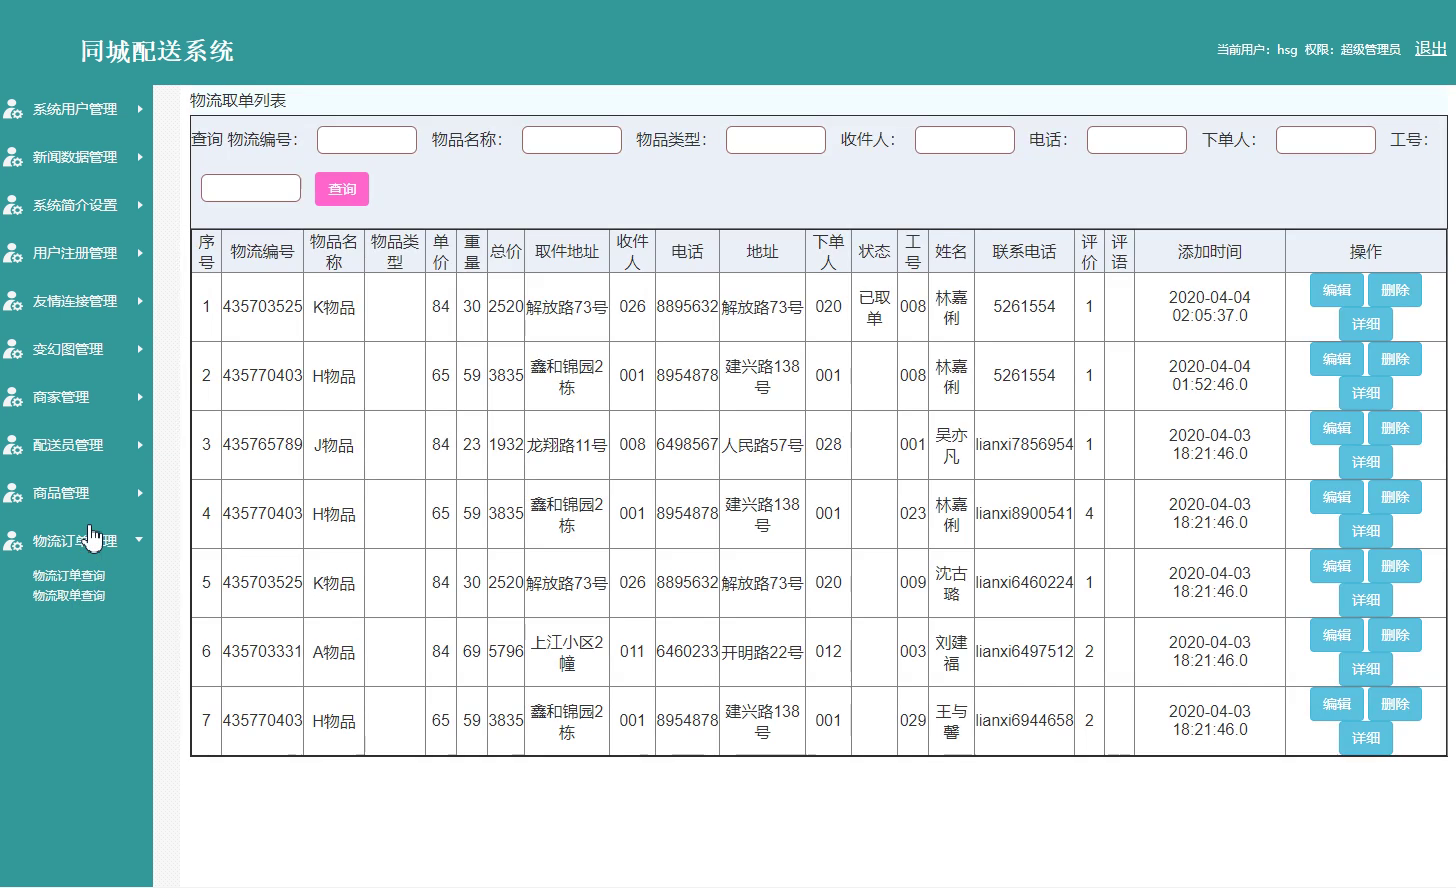
Task: Open 物流取单查询 submenu link
Action: (69, 596)
